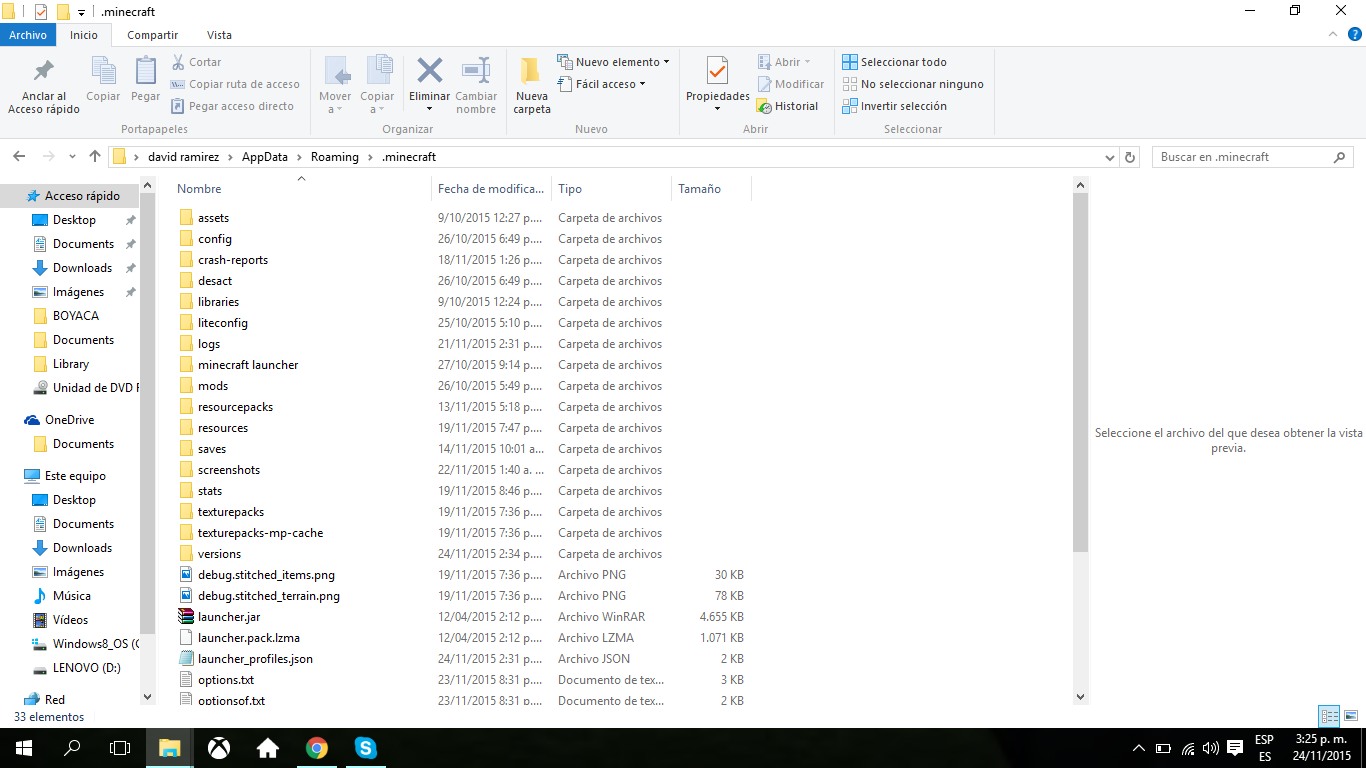Viewport: 1366px width, 768px height.
Task: Navigate back with the back arrow
Action: pyautogui.click(x=19, y=157)
